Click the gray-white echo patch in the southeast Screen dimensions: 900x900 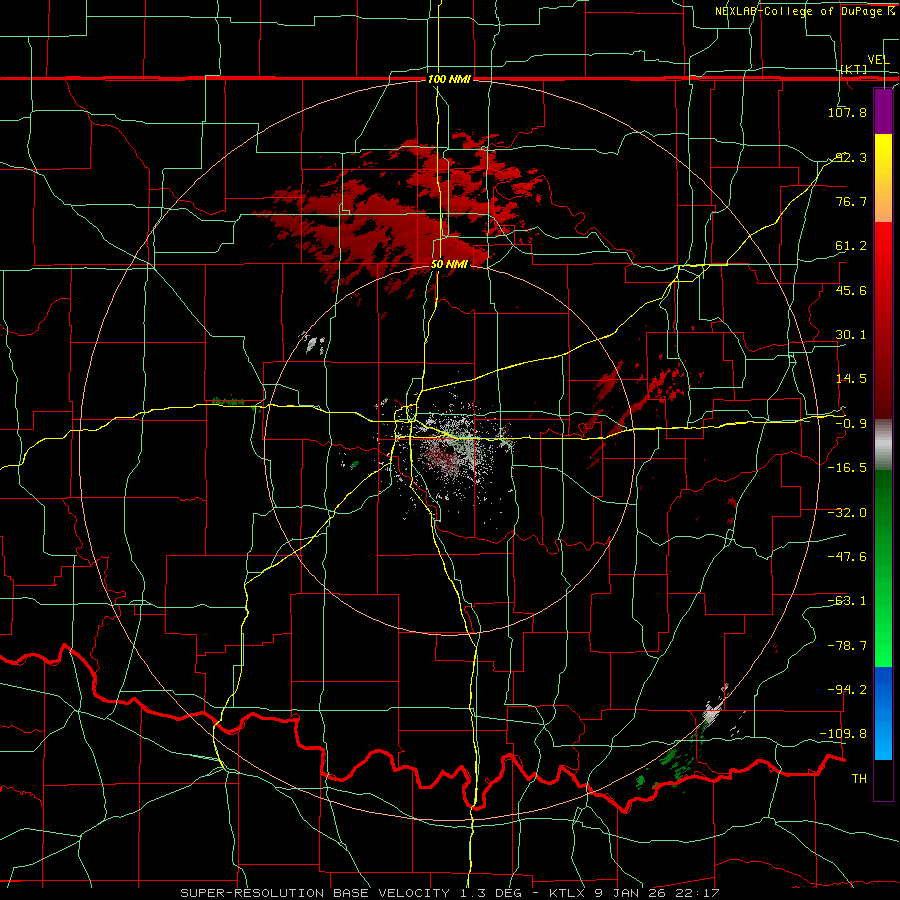point(713,712)
